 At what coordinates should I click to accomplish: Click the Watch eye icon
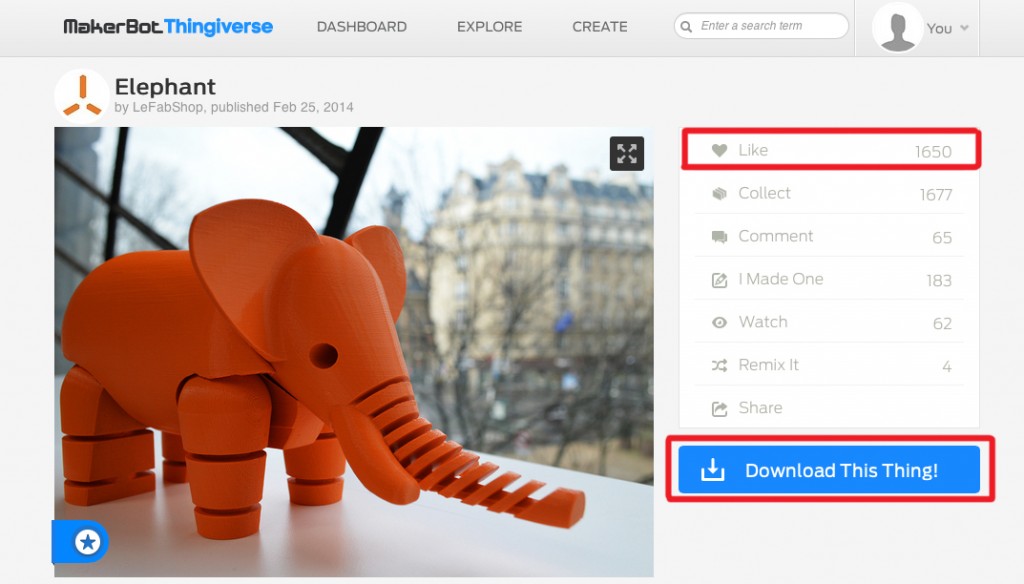pos(719,323)
